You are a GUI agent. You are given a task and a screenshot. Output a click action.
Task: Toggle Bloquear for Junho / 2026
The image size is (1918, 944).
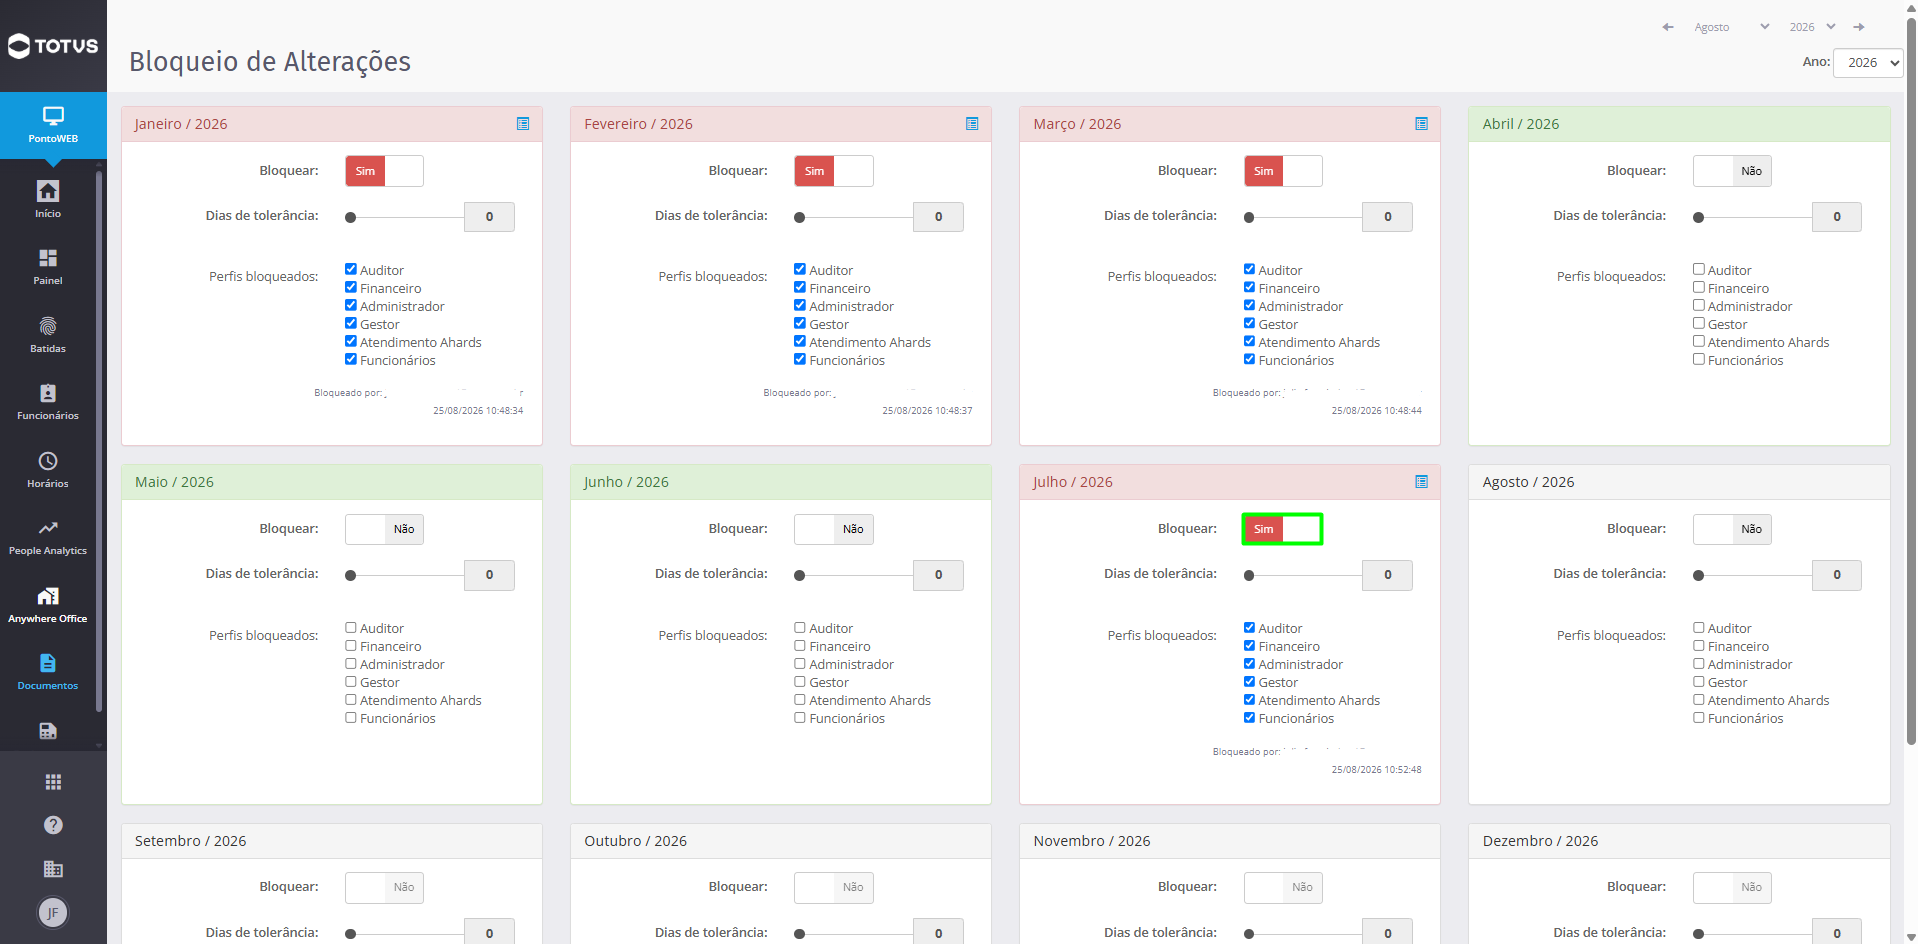[x=833, y=529]
